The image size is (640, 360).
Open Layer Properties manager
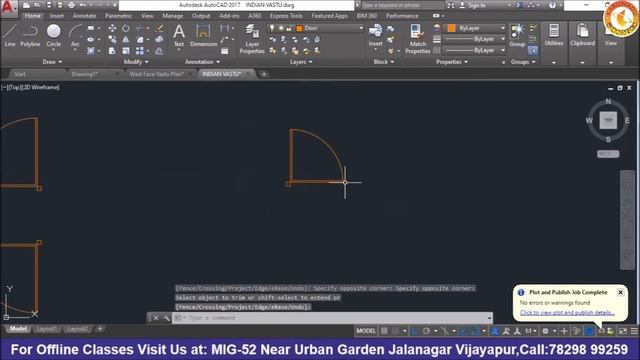pos(252,39)
